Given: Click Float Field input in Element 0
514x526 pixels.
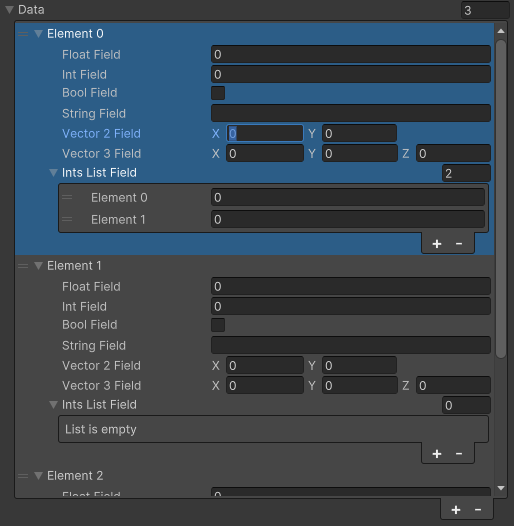Looking at the screenshot, I should (x=351, y=54).
